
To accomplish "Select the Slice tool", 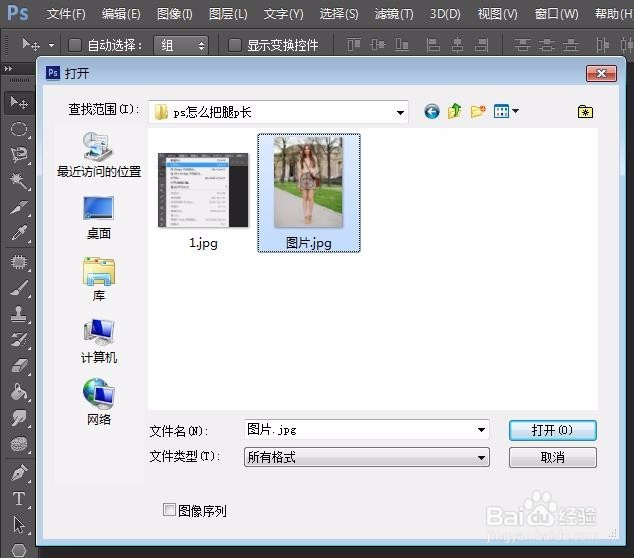I will [x=19, y=207].
